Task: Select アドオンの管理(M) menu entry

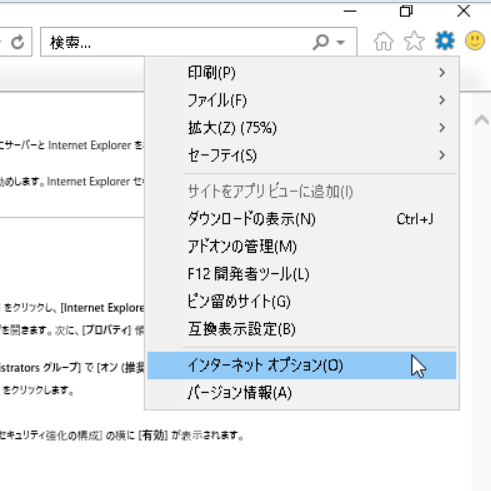Action: (302, 247)
